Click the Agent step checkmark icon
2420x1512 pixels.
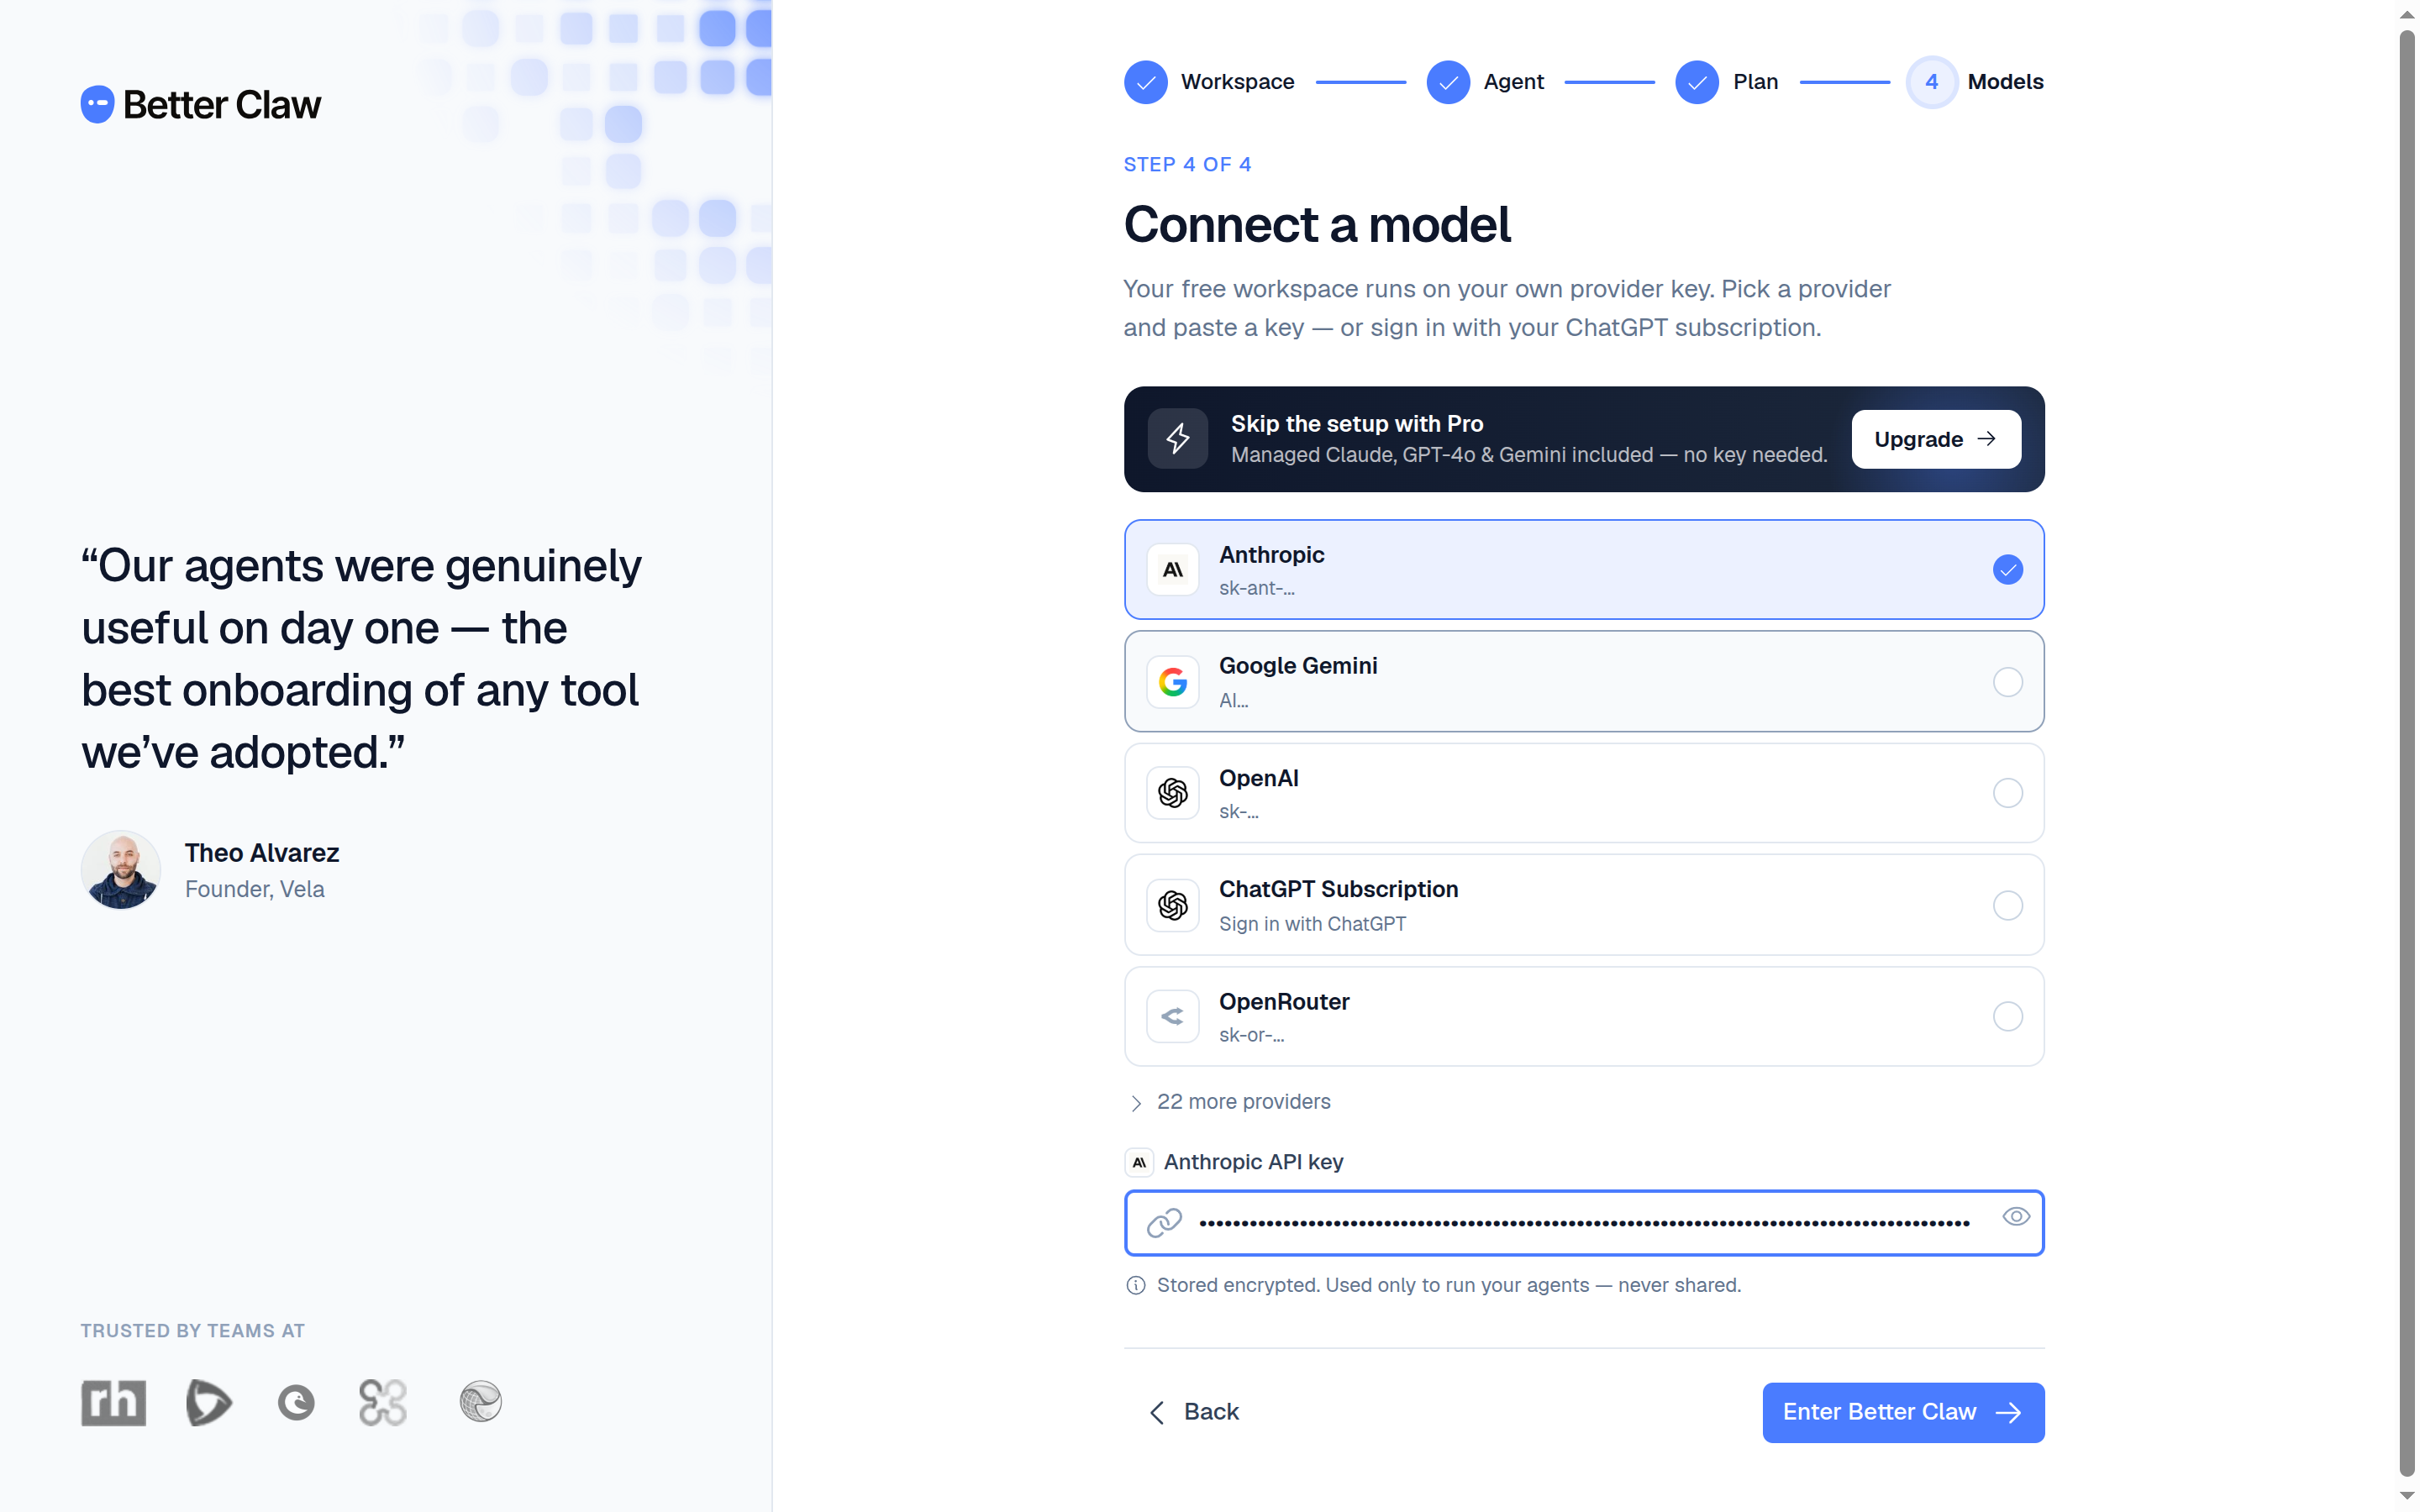pyautogui.click(x=1448, y=82)
